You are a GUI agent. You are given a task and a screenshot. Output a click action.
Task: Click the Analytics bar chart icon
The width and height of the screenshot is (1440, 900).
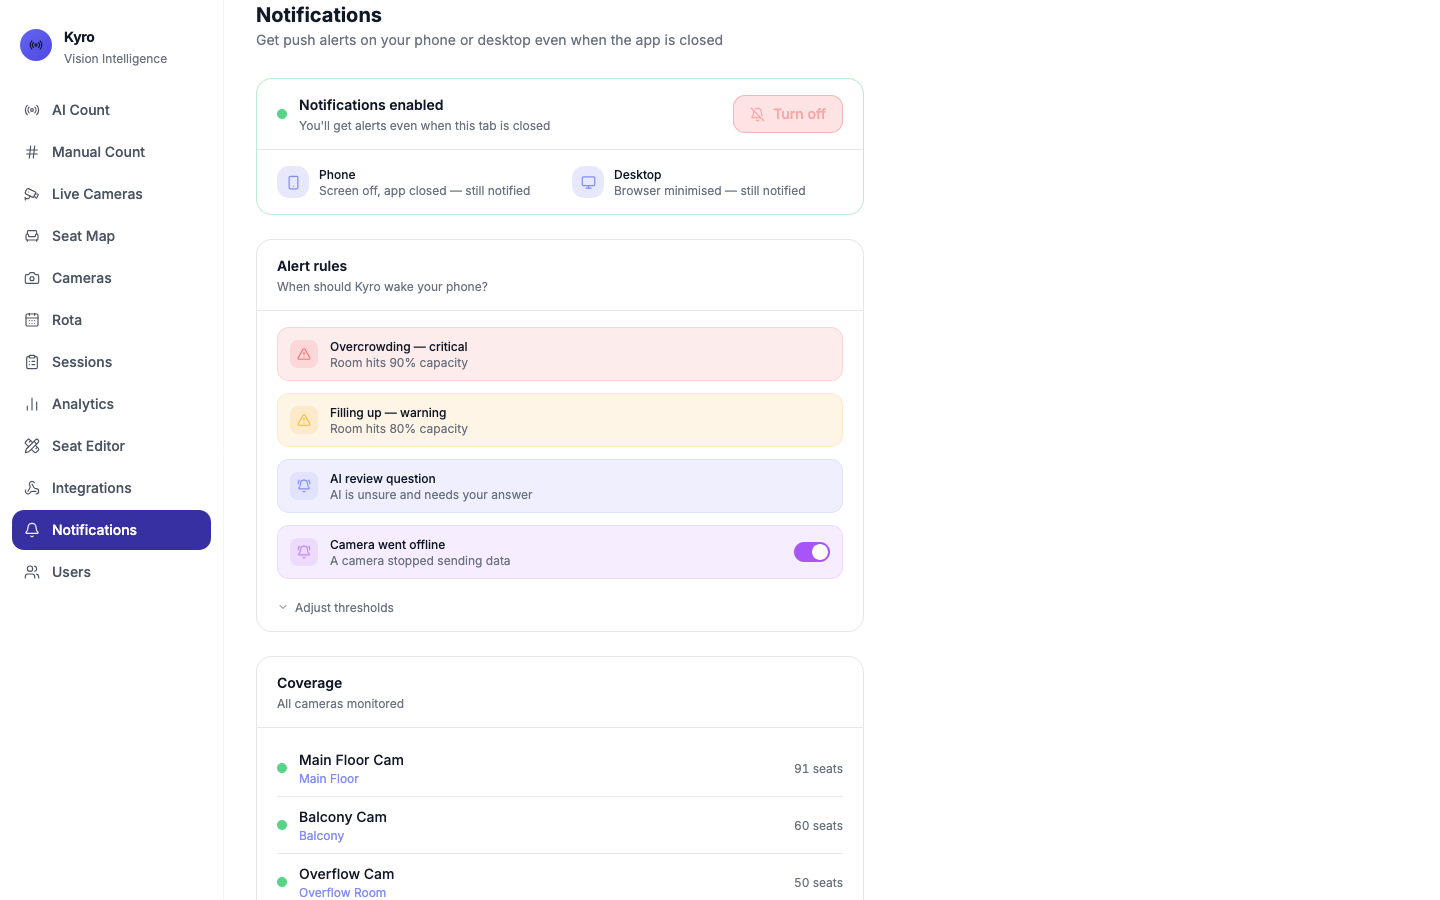(32, 404)
